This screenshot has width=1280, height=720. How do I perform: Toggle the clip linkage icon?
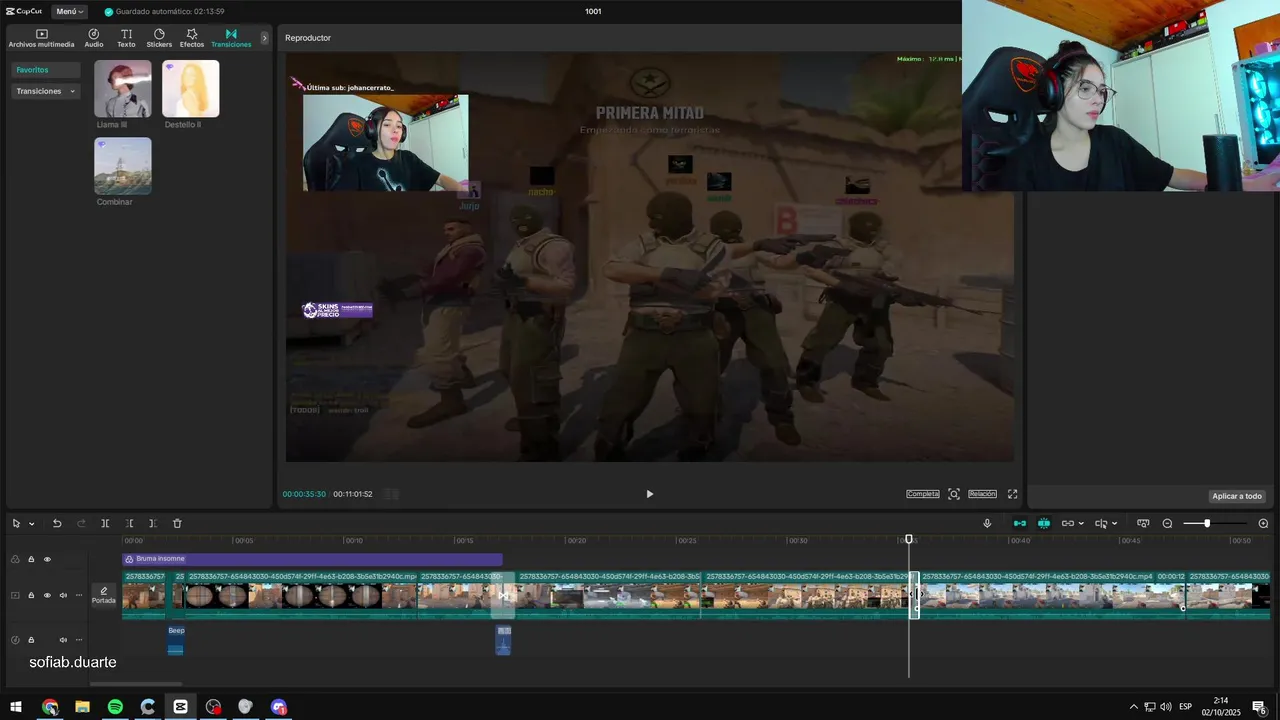(x=1067, y=524)
